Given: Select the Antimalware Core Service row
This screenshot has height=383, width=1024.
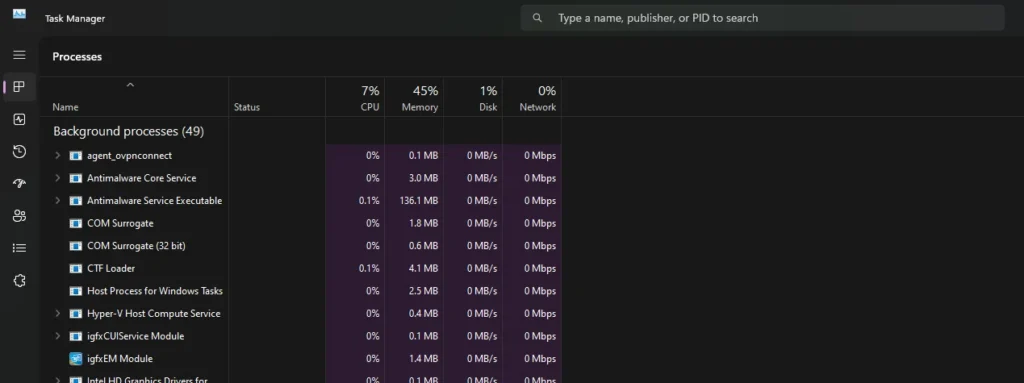Looking at the screenshot, I should click(300, 178).
